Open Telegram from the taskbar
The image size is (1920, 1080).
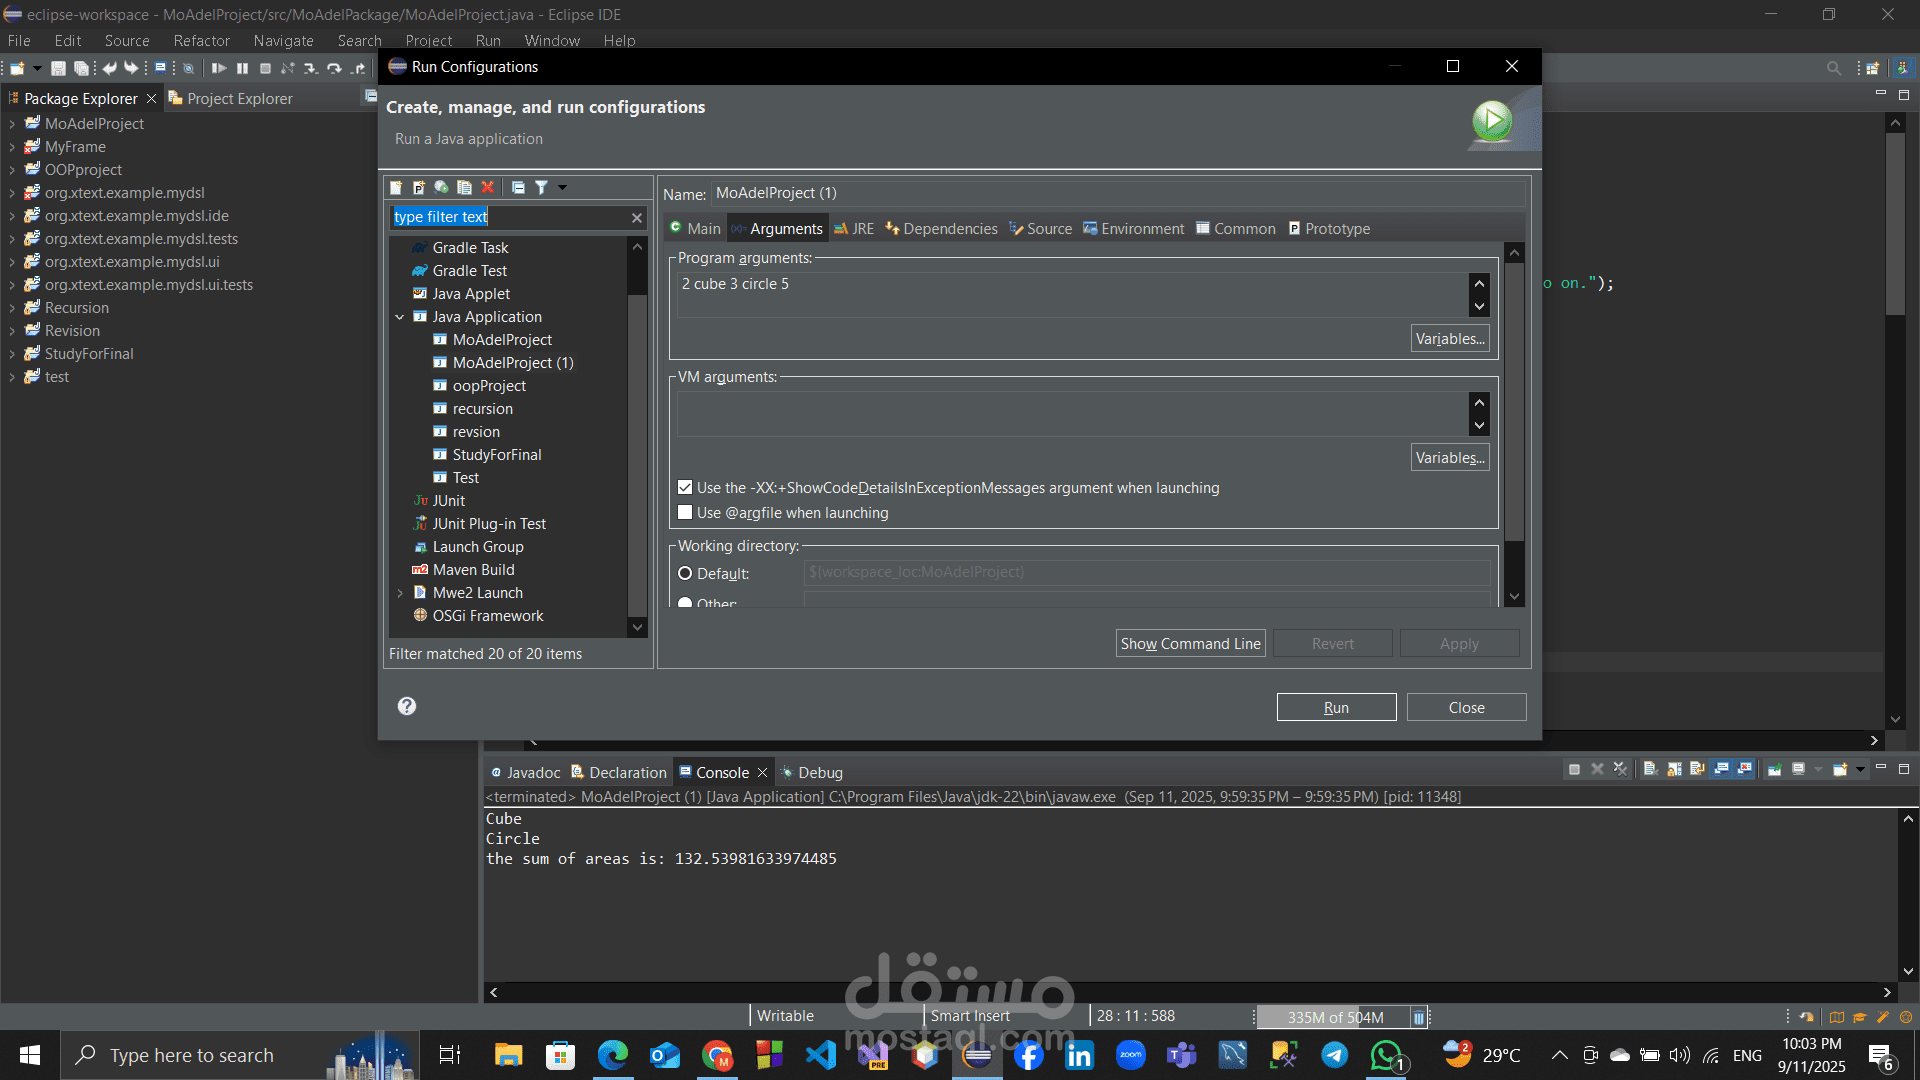click(1334, 1055)
